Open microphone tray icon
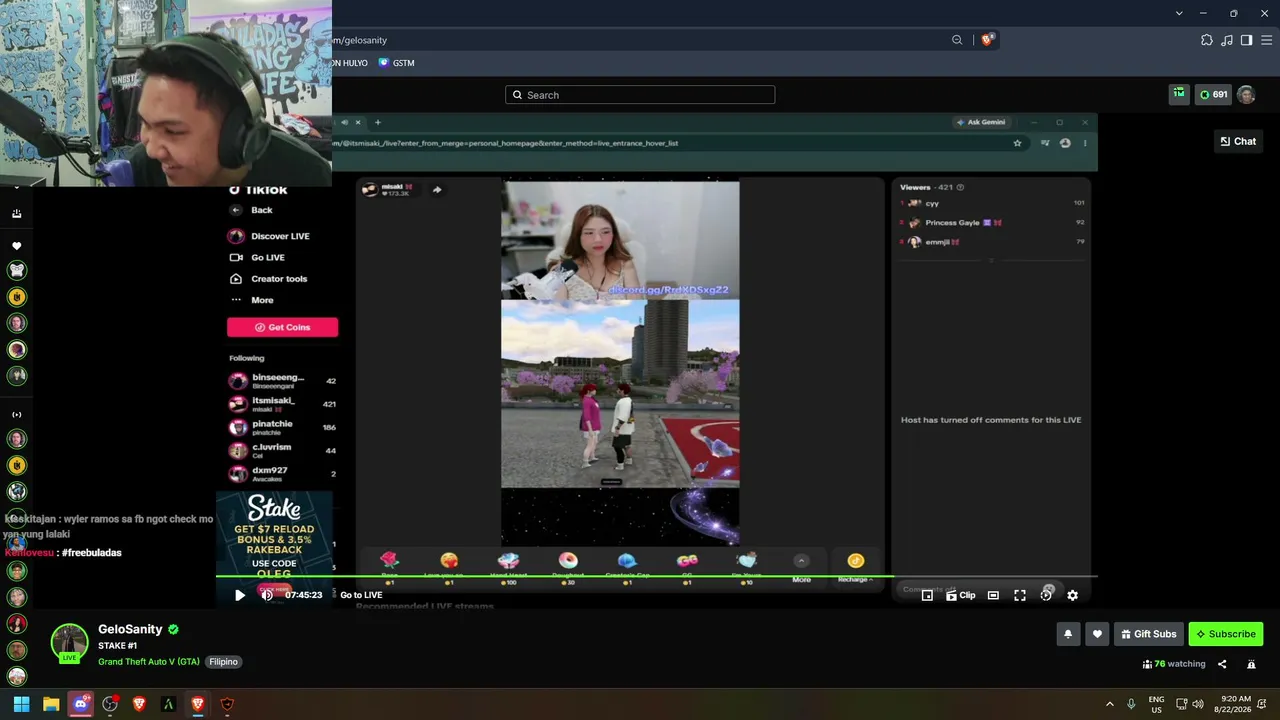This screenshot has width=1280, height=720. click(1131, 704)
